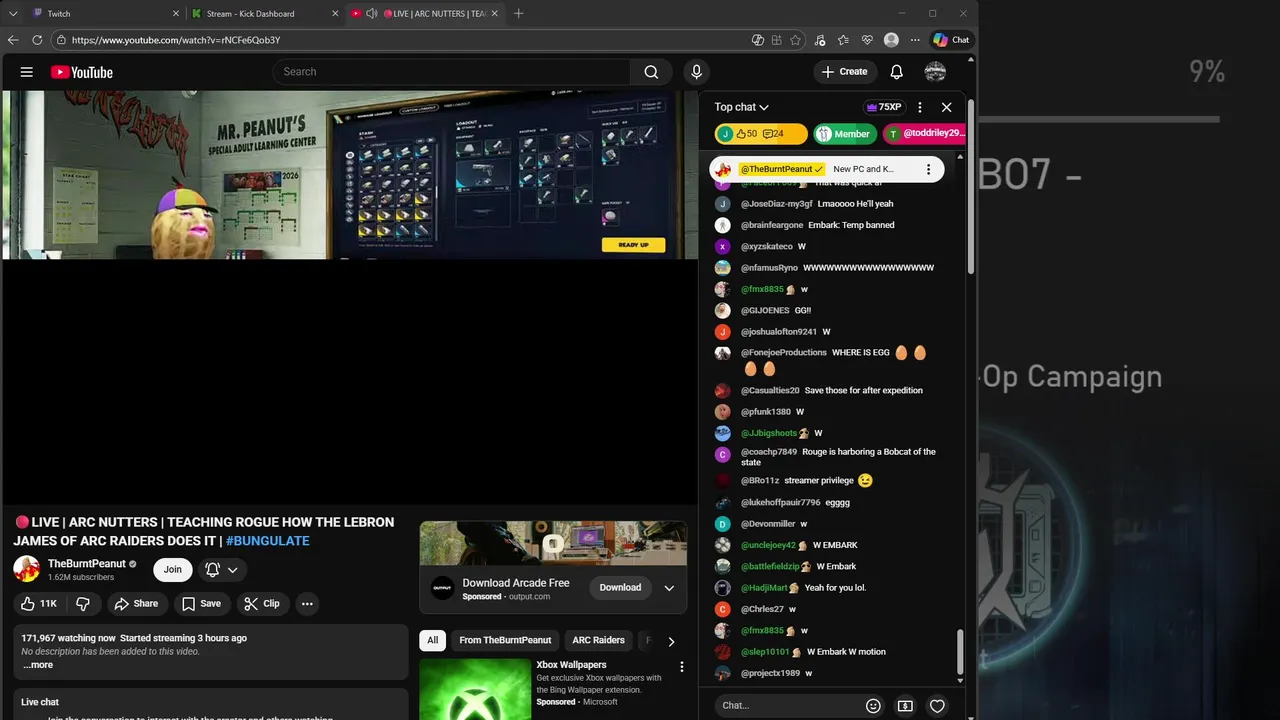Open live chat more options menu
This screenshot has height=720, width=1280.
[920, 107]
